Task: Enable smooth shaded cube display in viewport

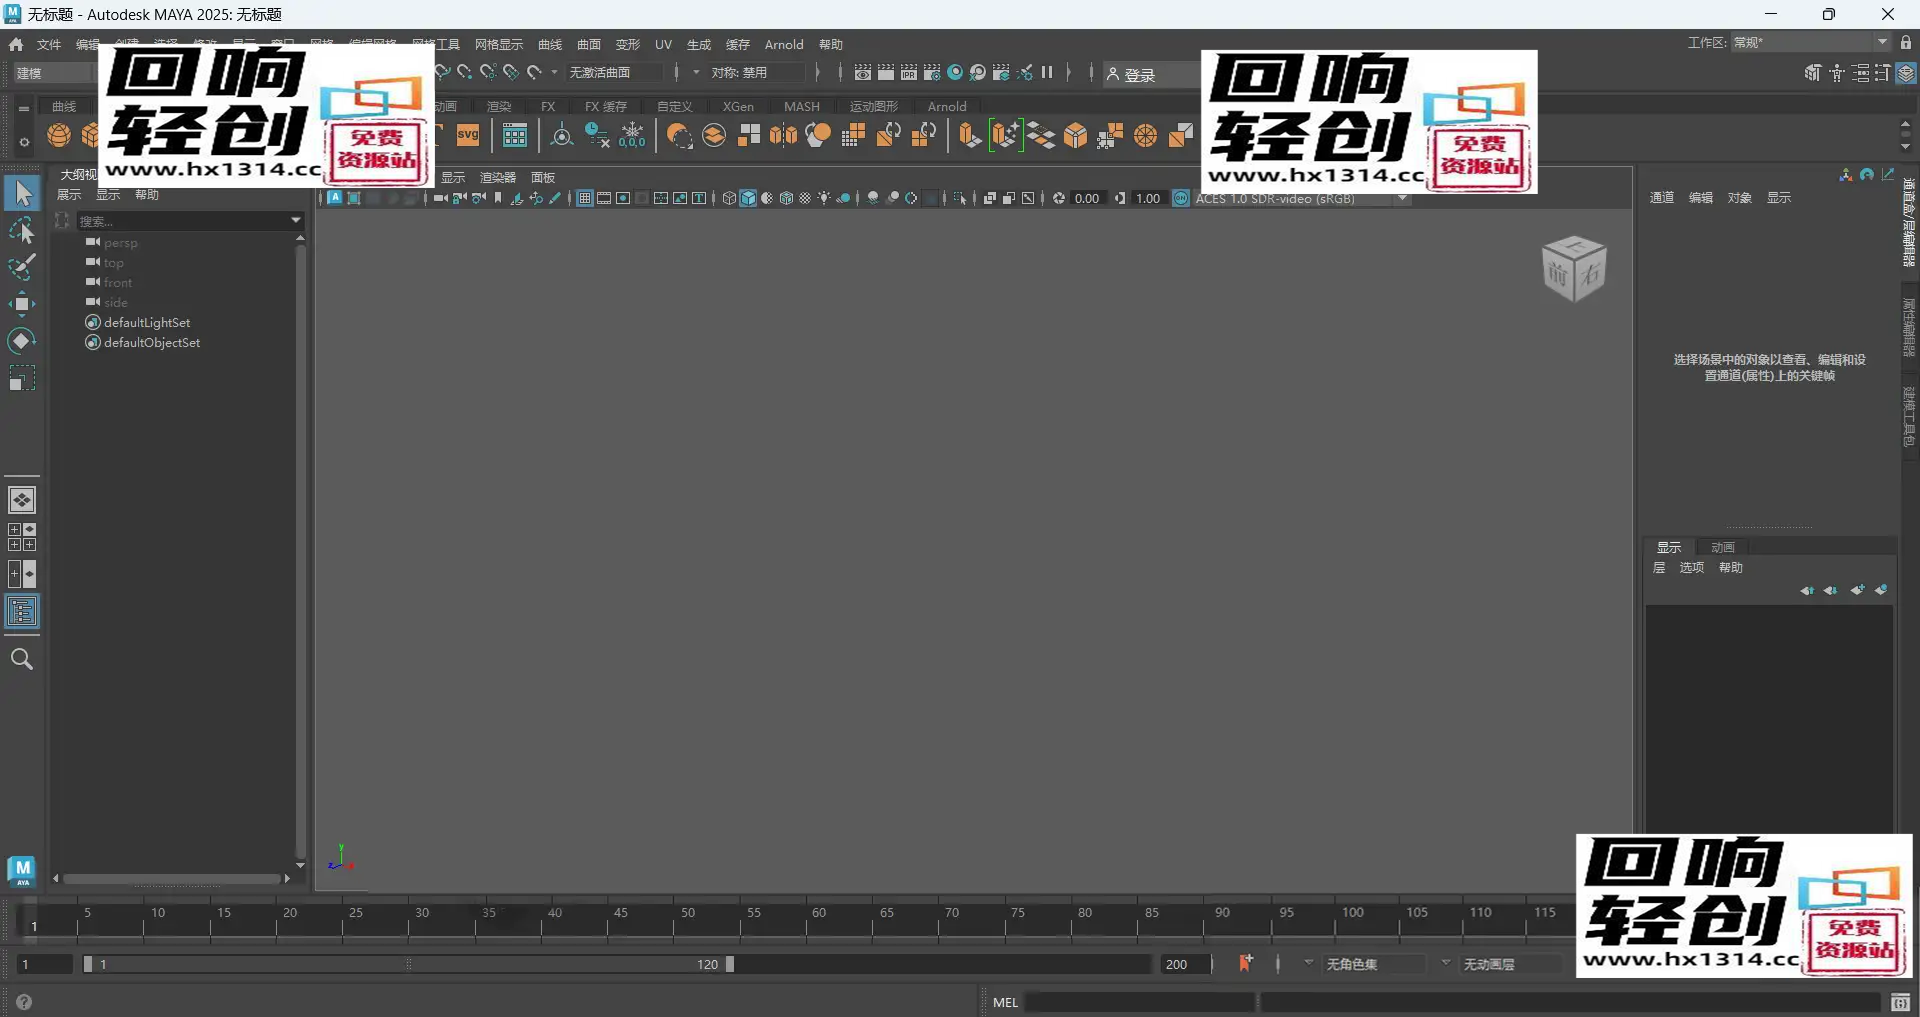Action: (748, 198)
